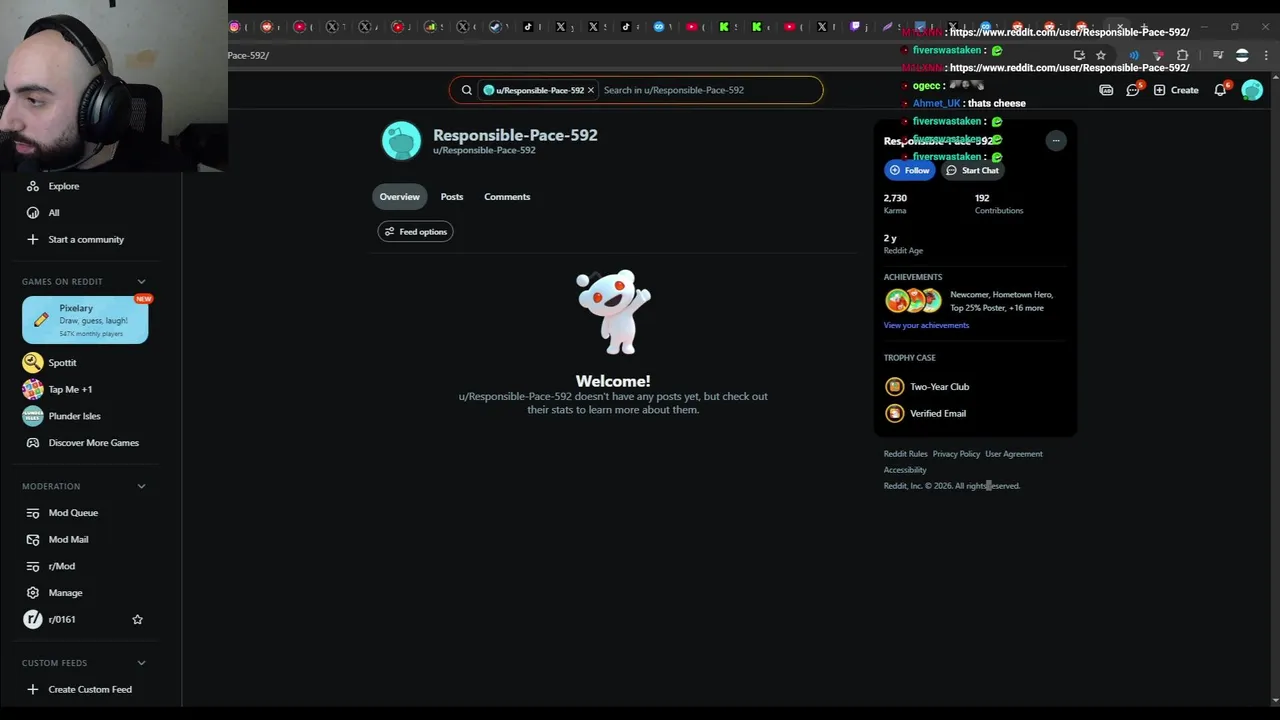Switch to the Posts tab

(x=452, y=197)
